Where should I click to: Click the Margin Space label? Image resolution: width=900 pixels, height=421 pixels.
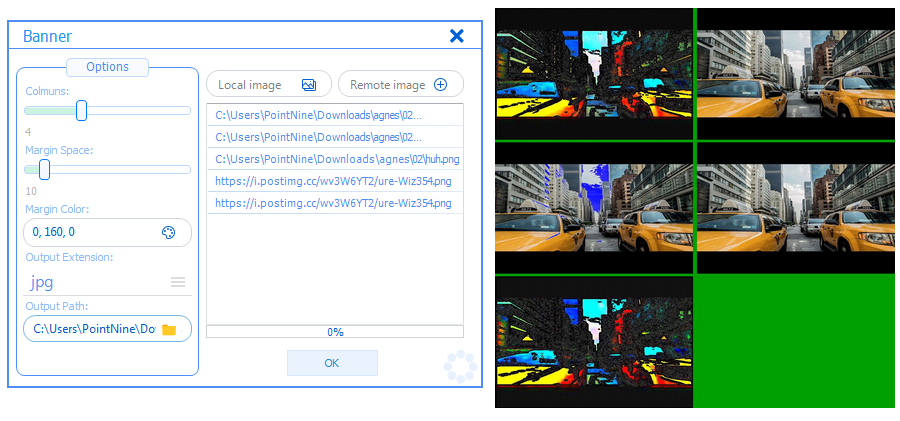[x=59, y=150]
